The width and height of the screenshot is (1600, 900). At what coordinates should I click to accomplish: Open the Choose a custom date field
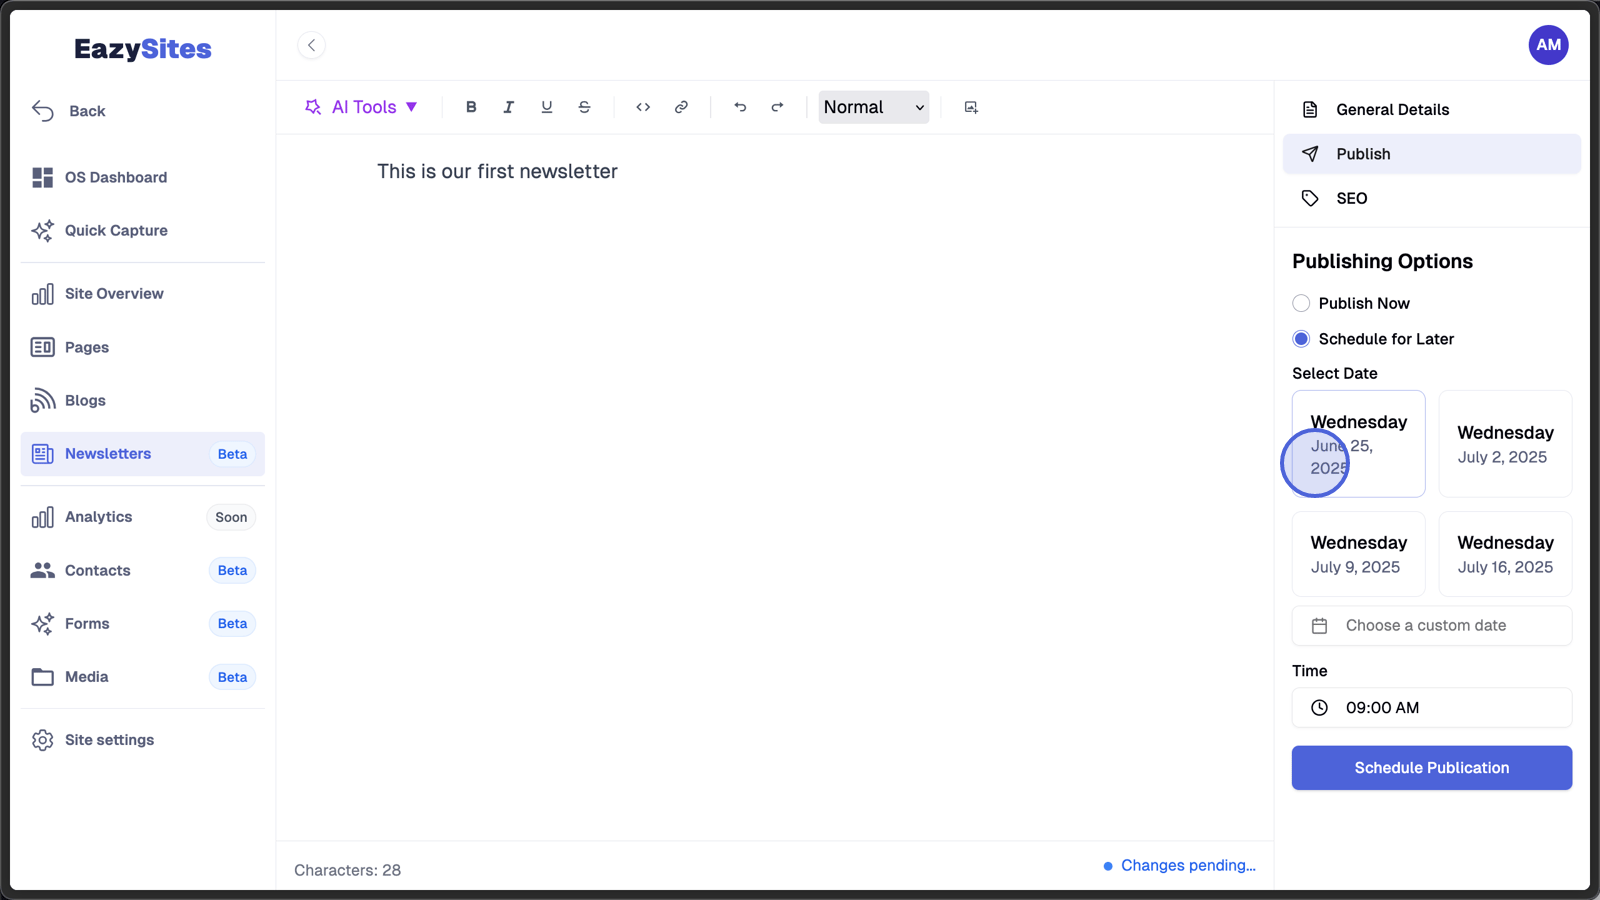point(1432,626)
